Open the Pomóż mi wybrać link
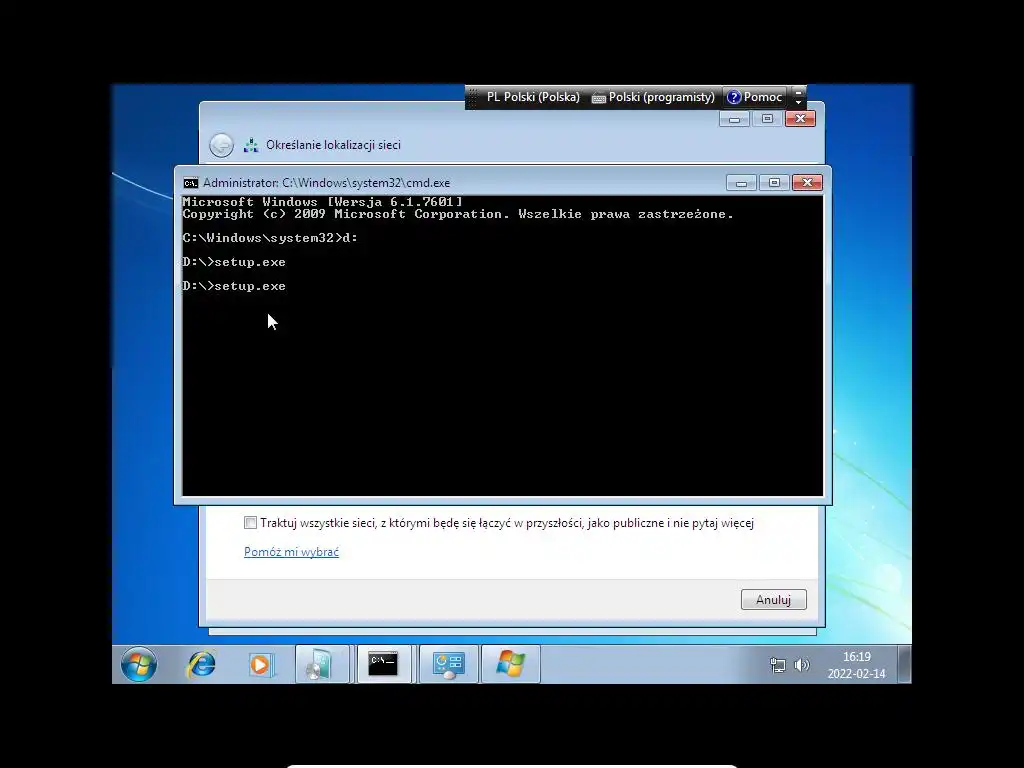This screenshot has height=768, width=1024. pyautogui.click(x=291, y=552)
